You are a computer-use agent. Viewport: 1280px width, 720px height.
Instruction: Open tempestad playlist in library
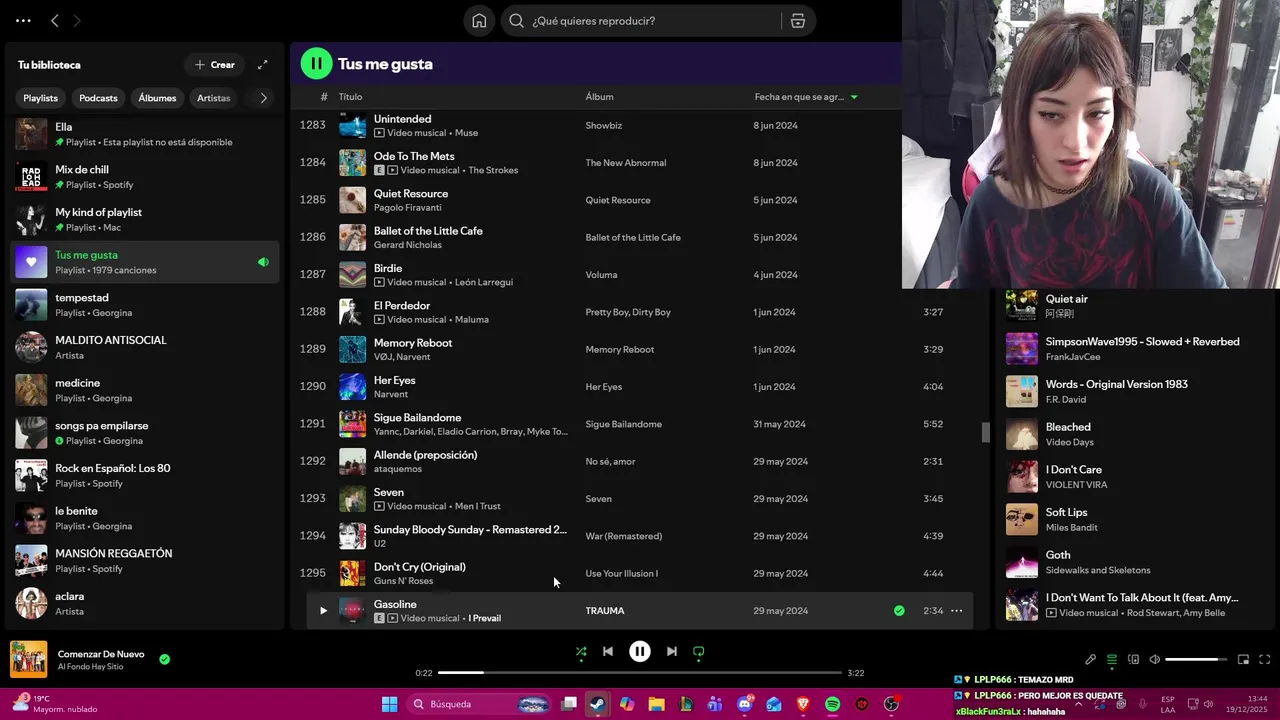pos(145,305)
